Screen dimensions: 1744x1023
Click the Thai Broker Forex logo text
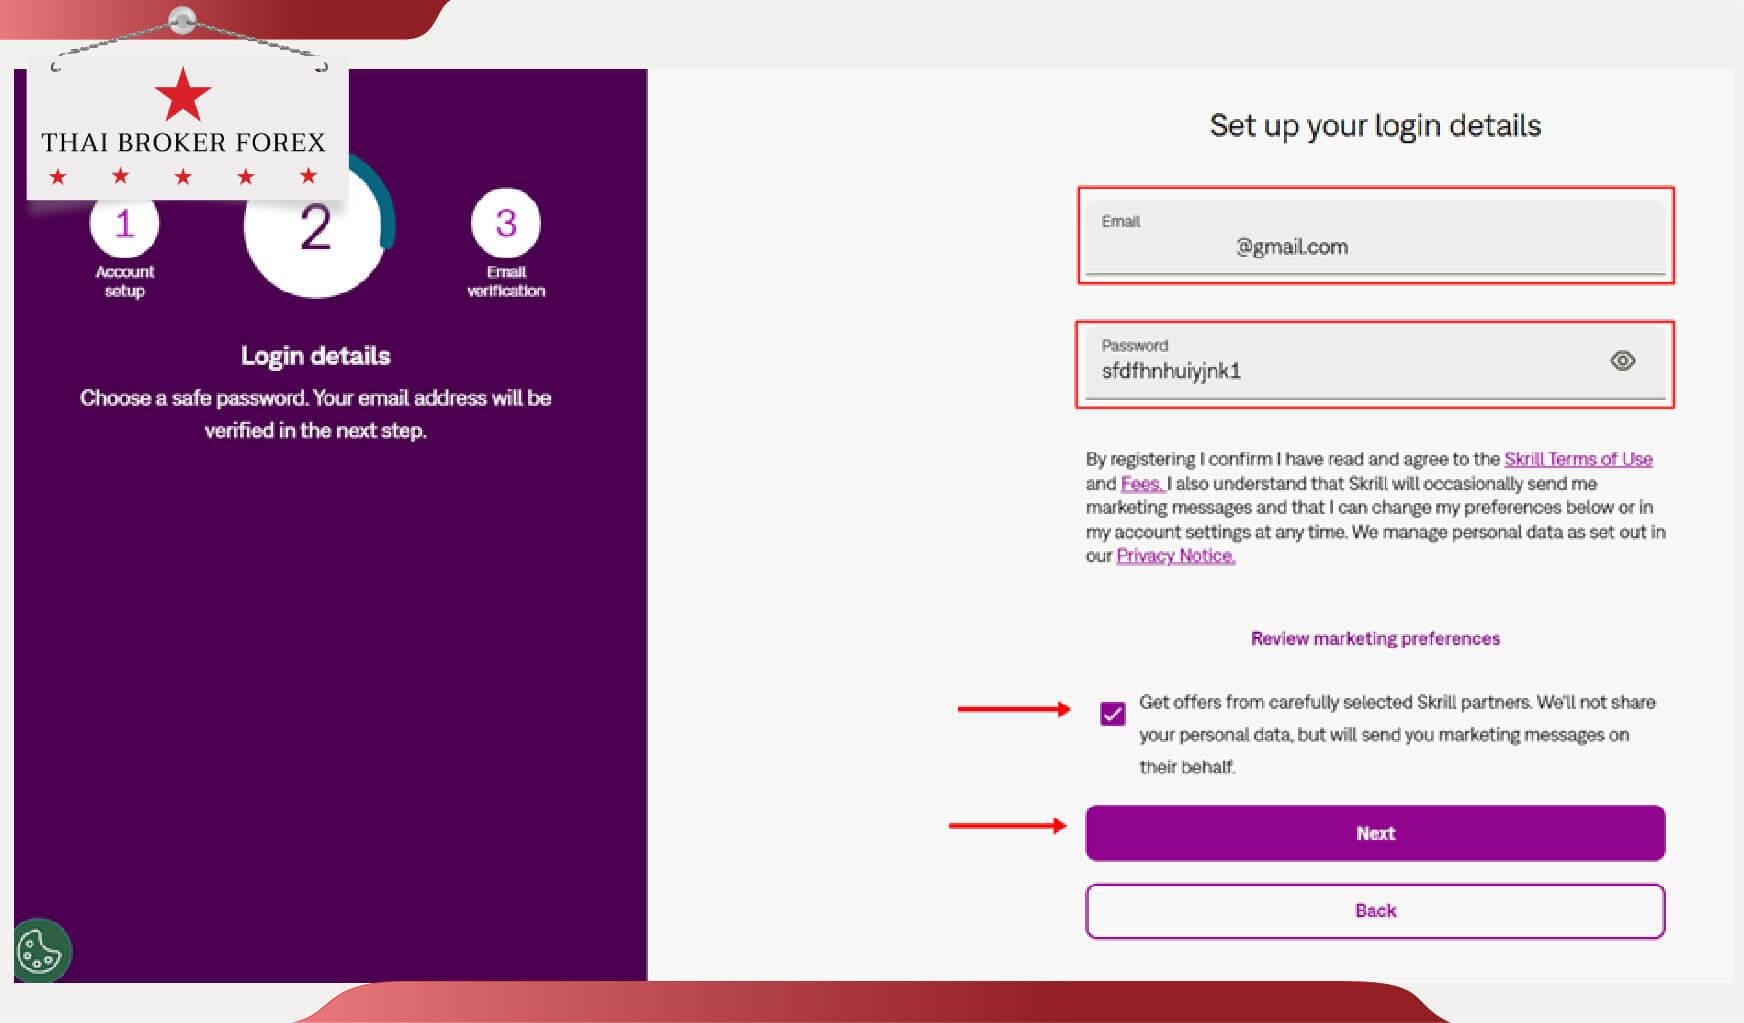click(183, 143)
